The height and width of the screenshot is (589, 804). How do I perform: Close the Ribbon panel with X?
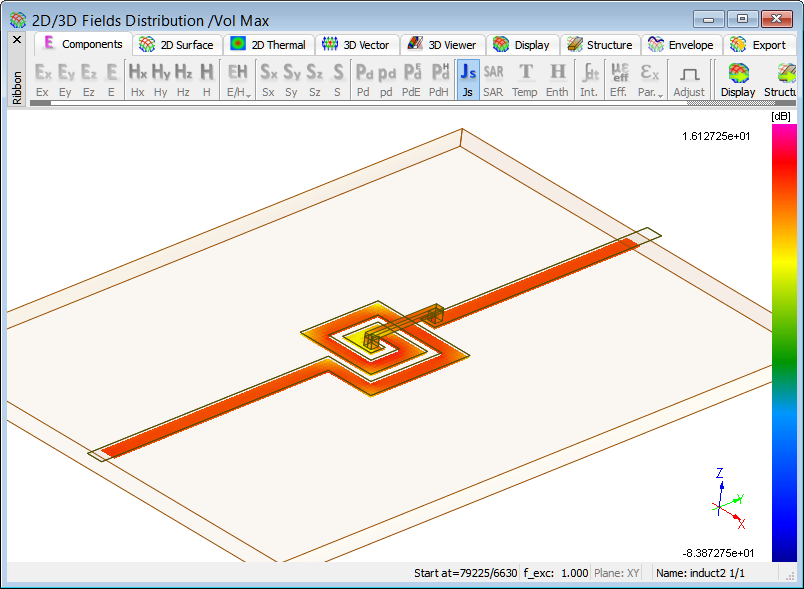pos(17,40)
